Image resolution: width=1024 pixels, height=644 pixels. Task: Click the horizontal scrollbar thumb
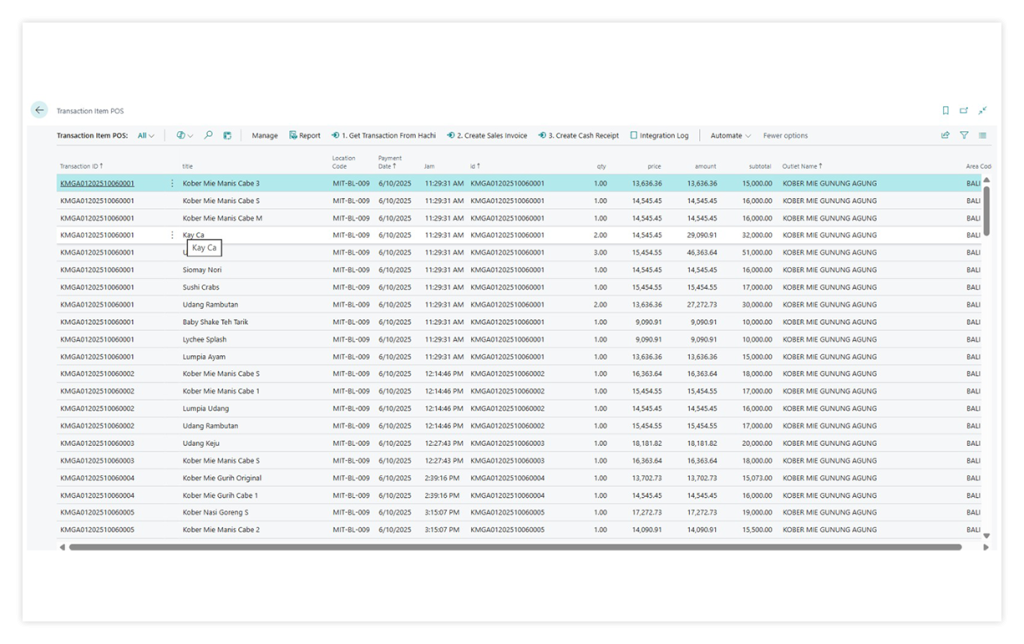point(515,547)
